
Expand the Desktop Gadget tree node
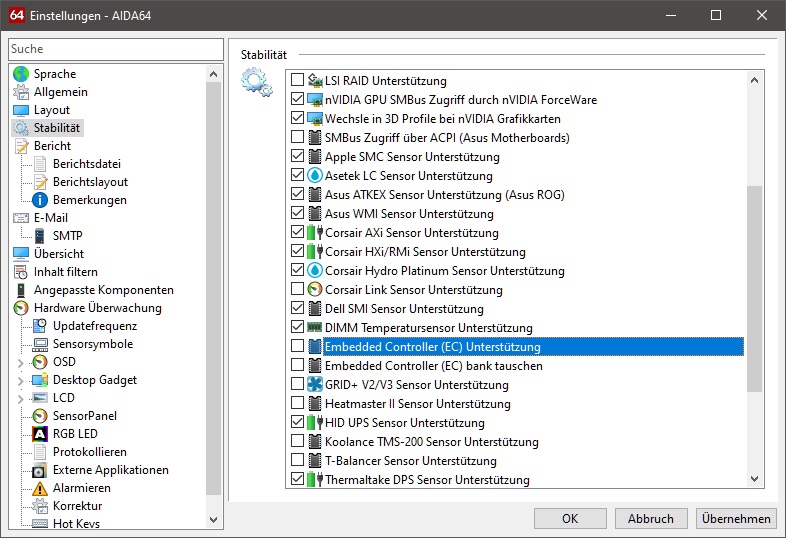[x=21, y=381]
